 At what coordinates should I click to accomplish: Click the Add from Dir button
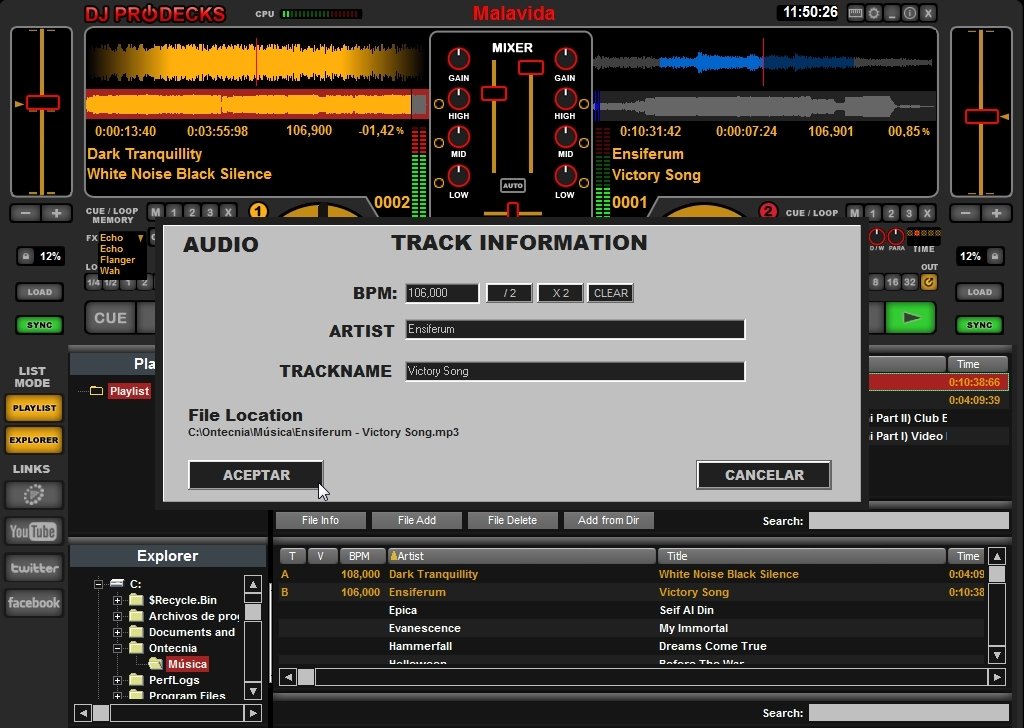click(609, 520)
